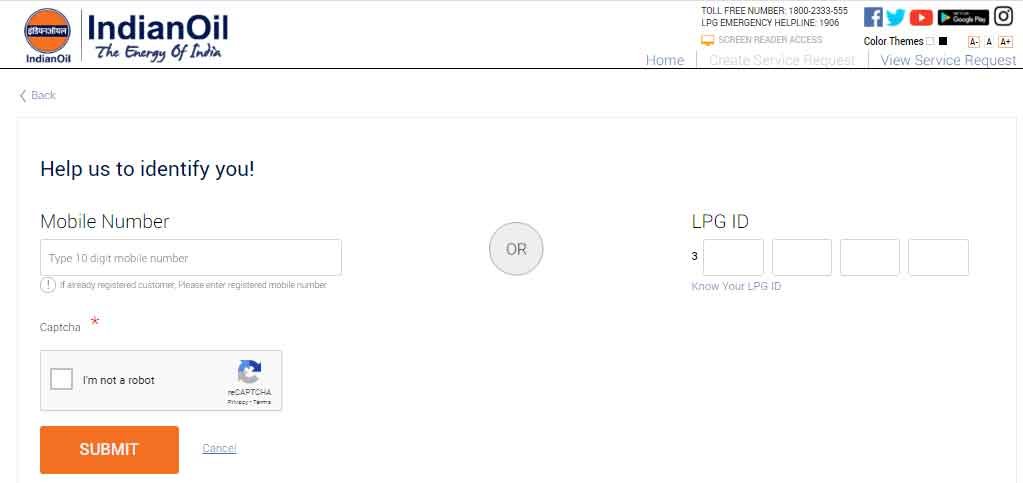The width and height of the screenshot is (1023, 483).
Task: Open the YouTube channel icon
Action: (921, 18)
